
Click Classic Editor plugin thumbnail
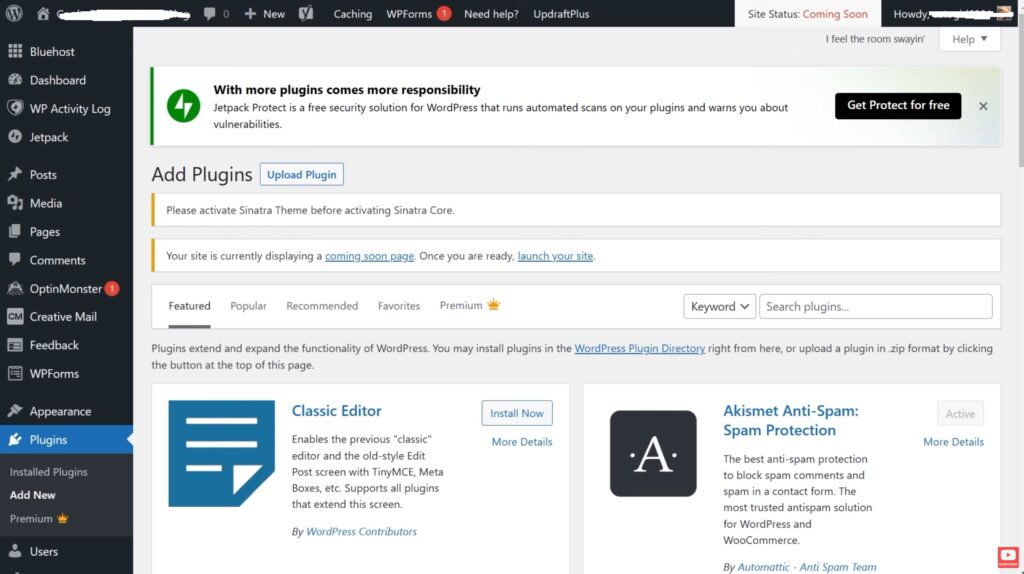tap(221, 453)
